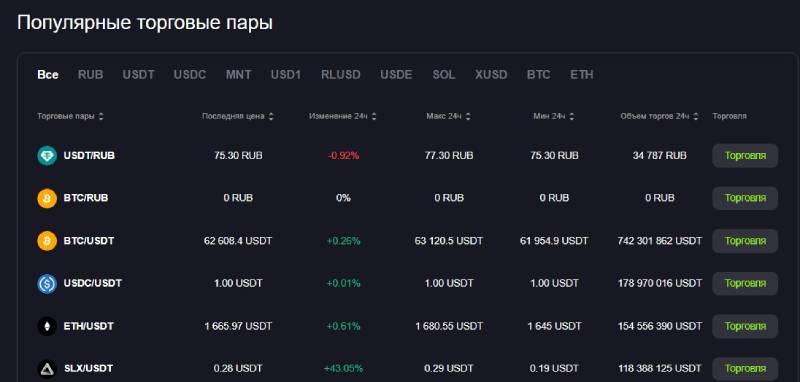Sort by Последняя цена column arrows
The image size is (800, 382).
[x=271, y=117]
